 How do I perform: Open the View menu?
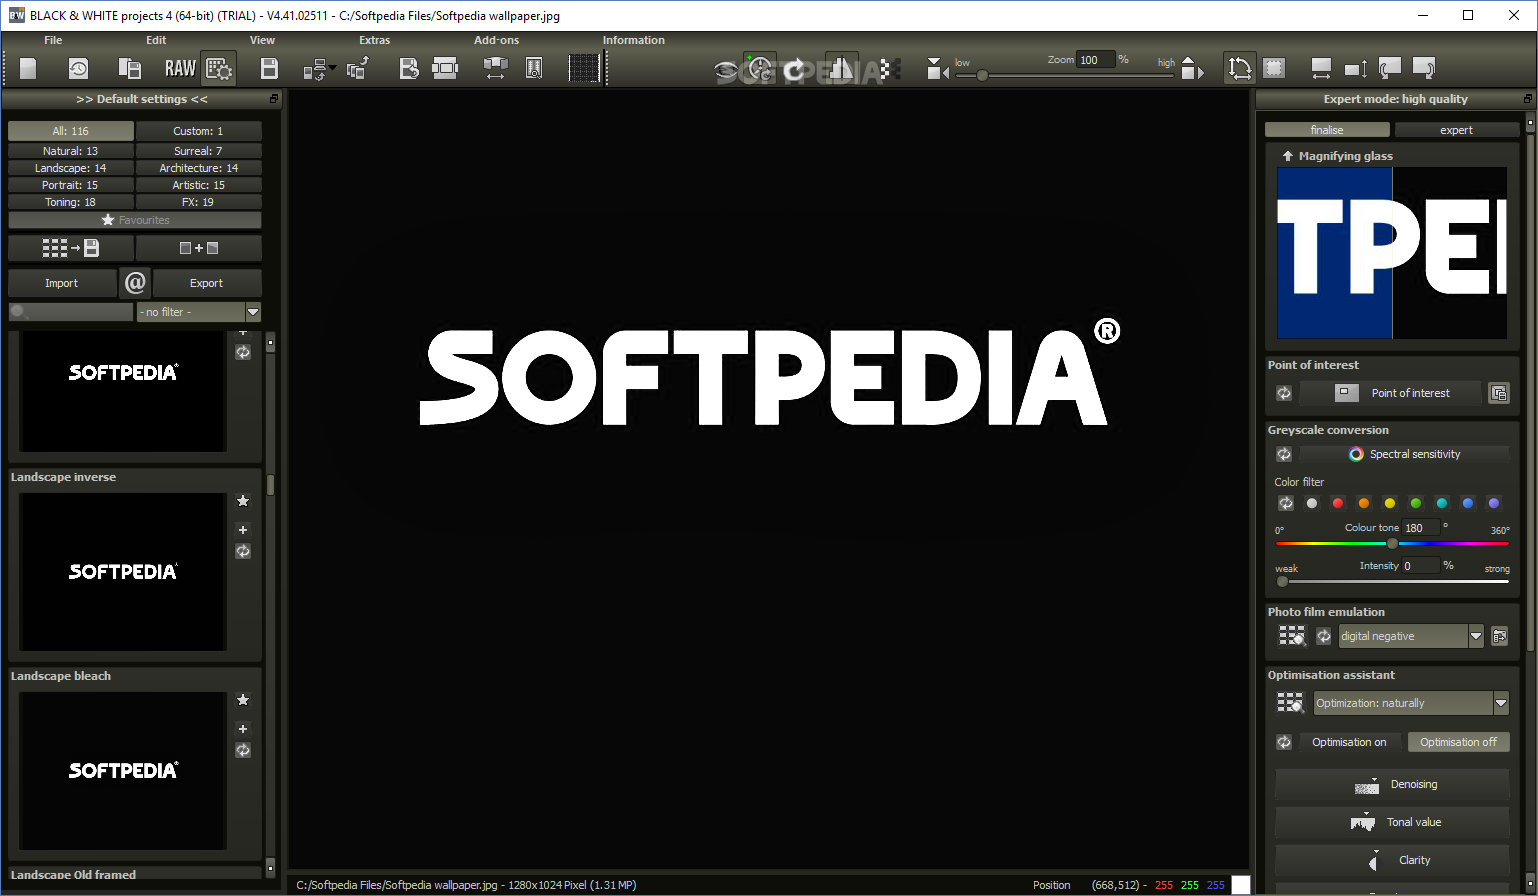tap(262, 40)
